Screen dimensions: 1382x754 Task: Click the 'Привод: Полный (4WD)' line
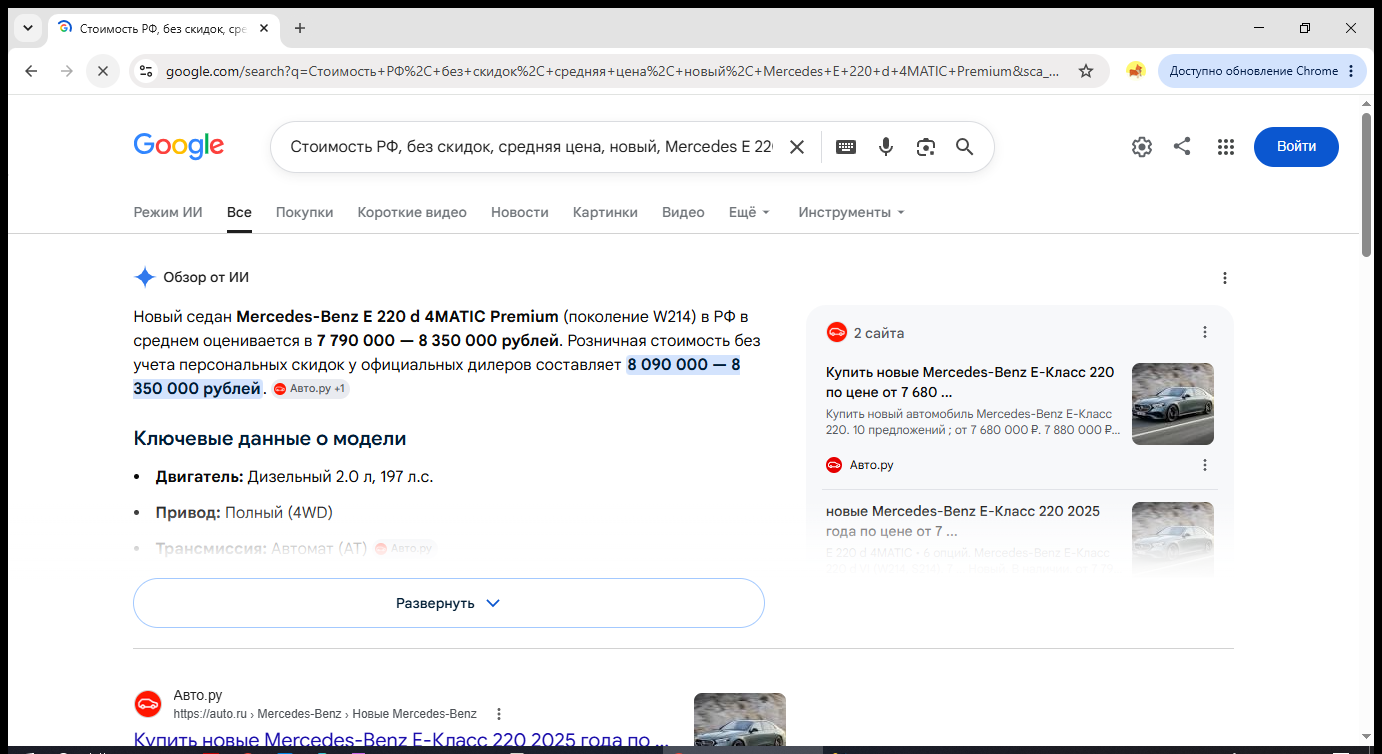(244, 513)
